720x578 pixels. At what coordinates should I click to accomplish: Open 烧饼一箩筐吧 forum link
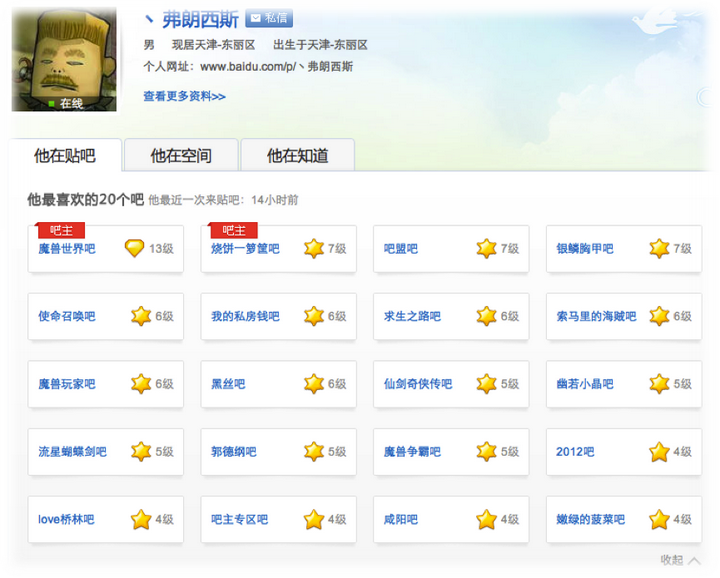[245, 248]
